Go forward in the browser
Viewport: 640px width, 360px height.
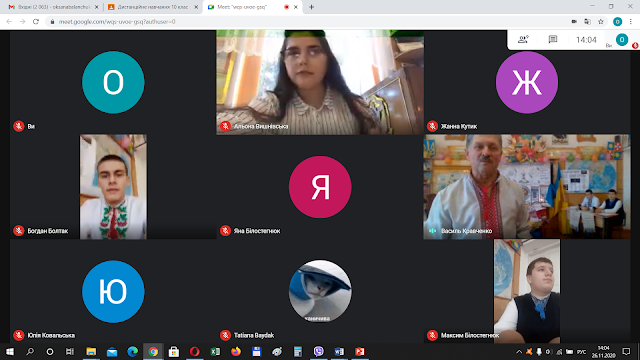click(22, 22)
